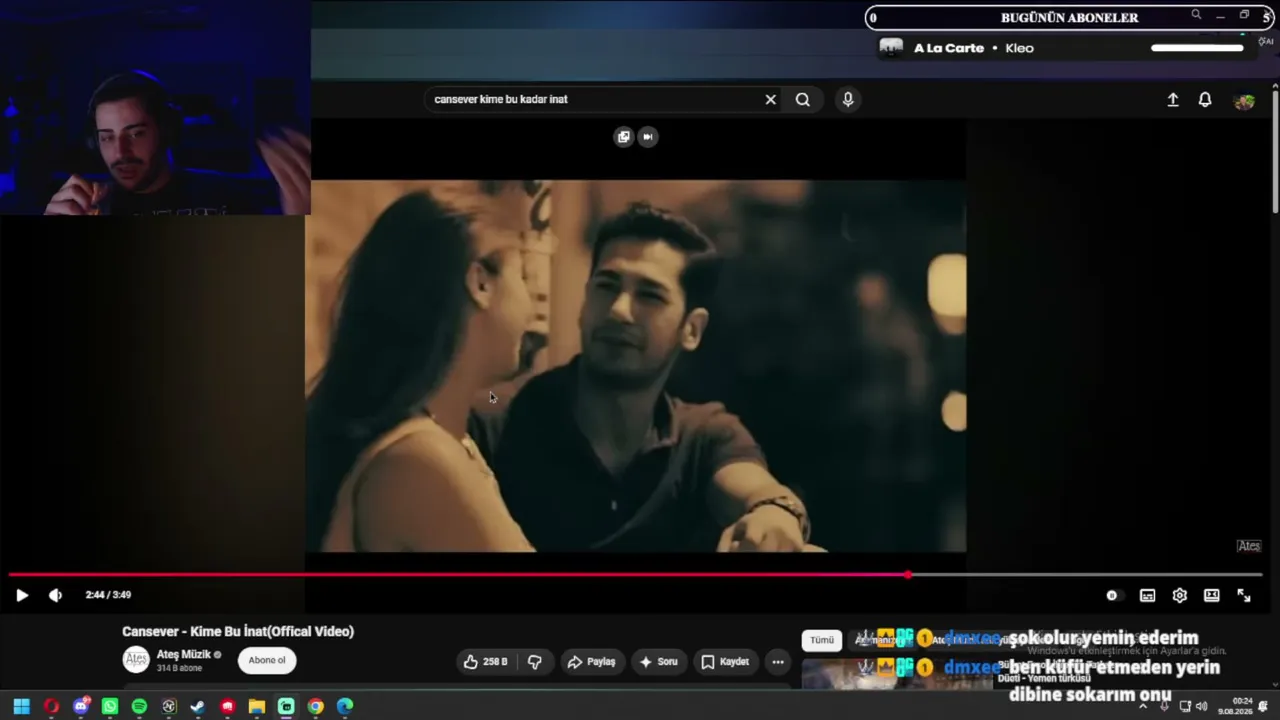Click the search magnifier button
The image size is (1280, 720).
click(x=802, y=100)
